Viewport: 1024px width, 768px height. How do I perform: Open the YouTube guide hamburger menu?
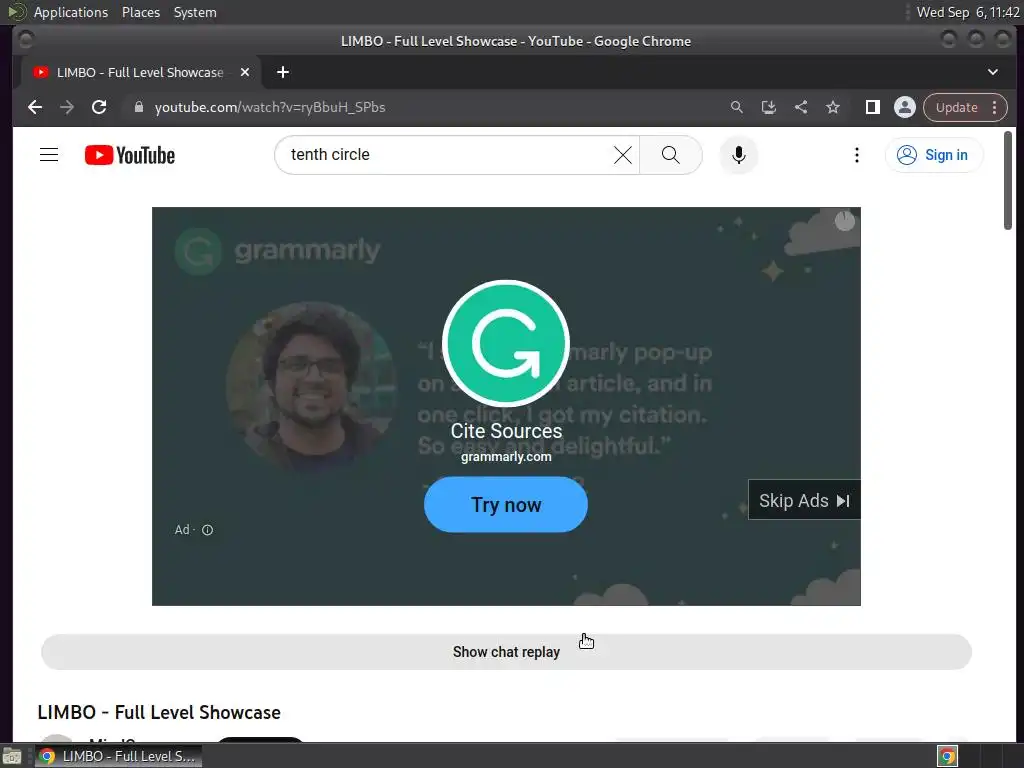click(49, 155)
